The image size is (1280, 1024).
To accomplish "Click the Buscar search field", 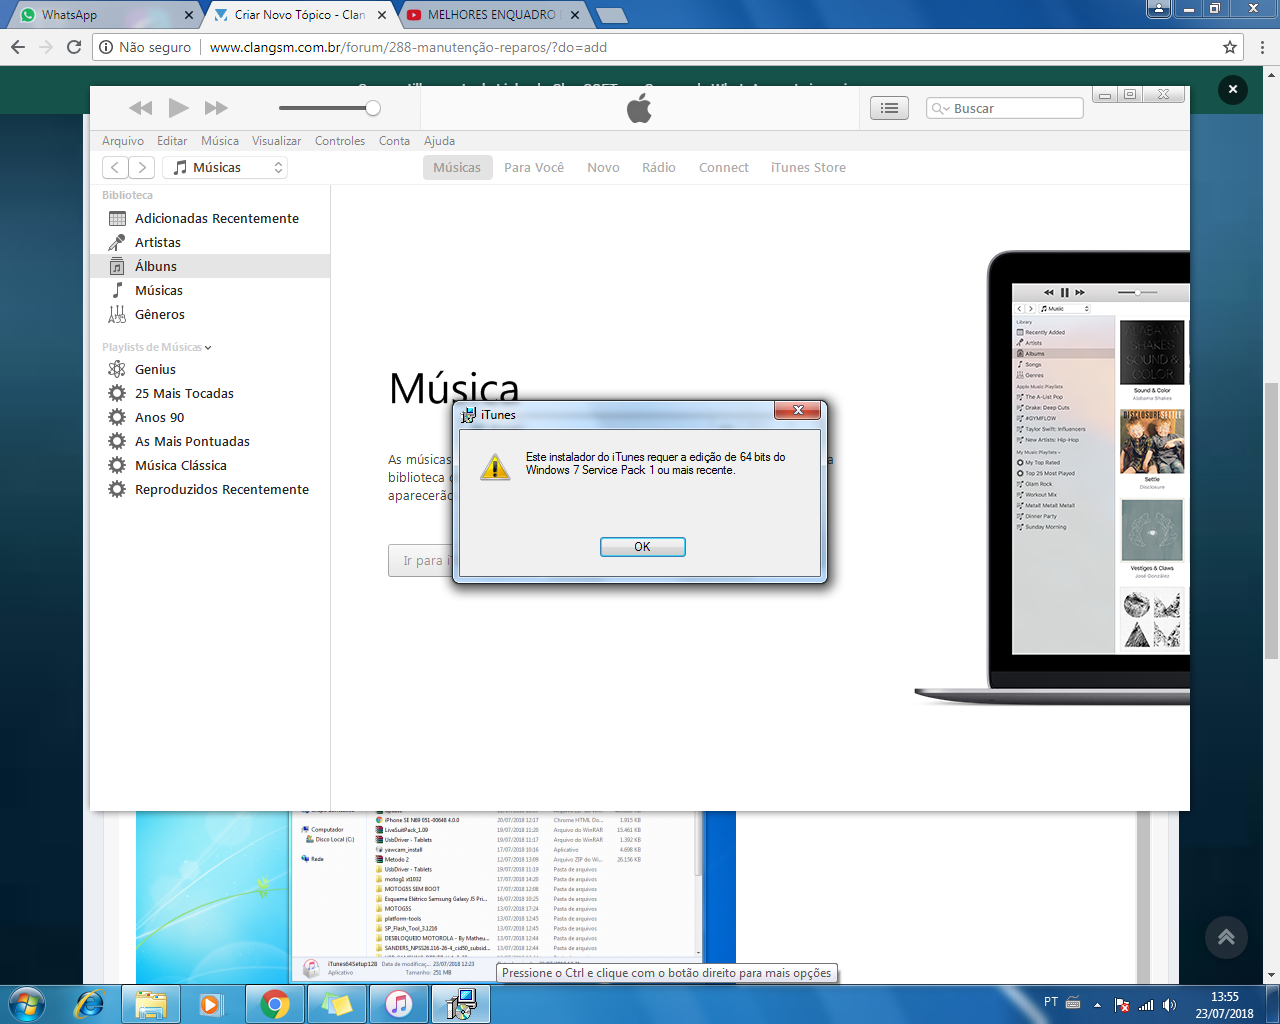I will point(1005,108).
